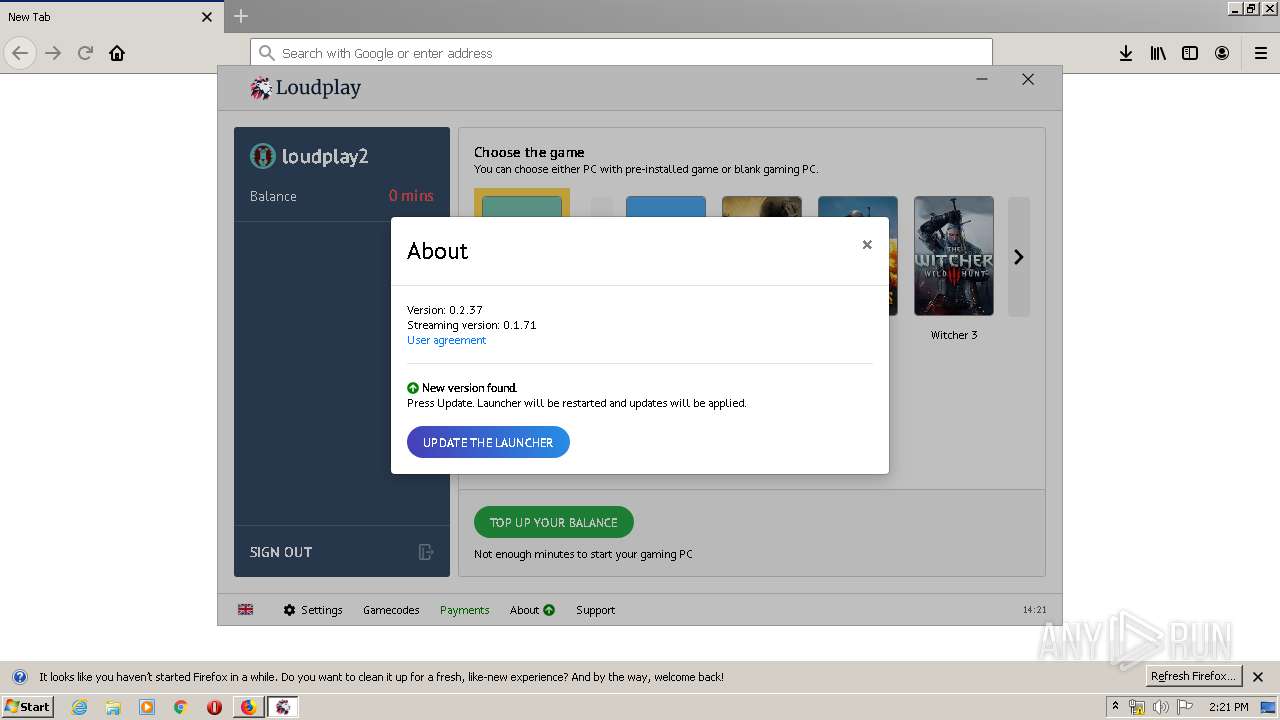Viewport: 1280px width, 720px height.
Task: Open Gamecodes in the footer
Action: click(391, 610)
